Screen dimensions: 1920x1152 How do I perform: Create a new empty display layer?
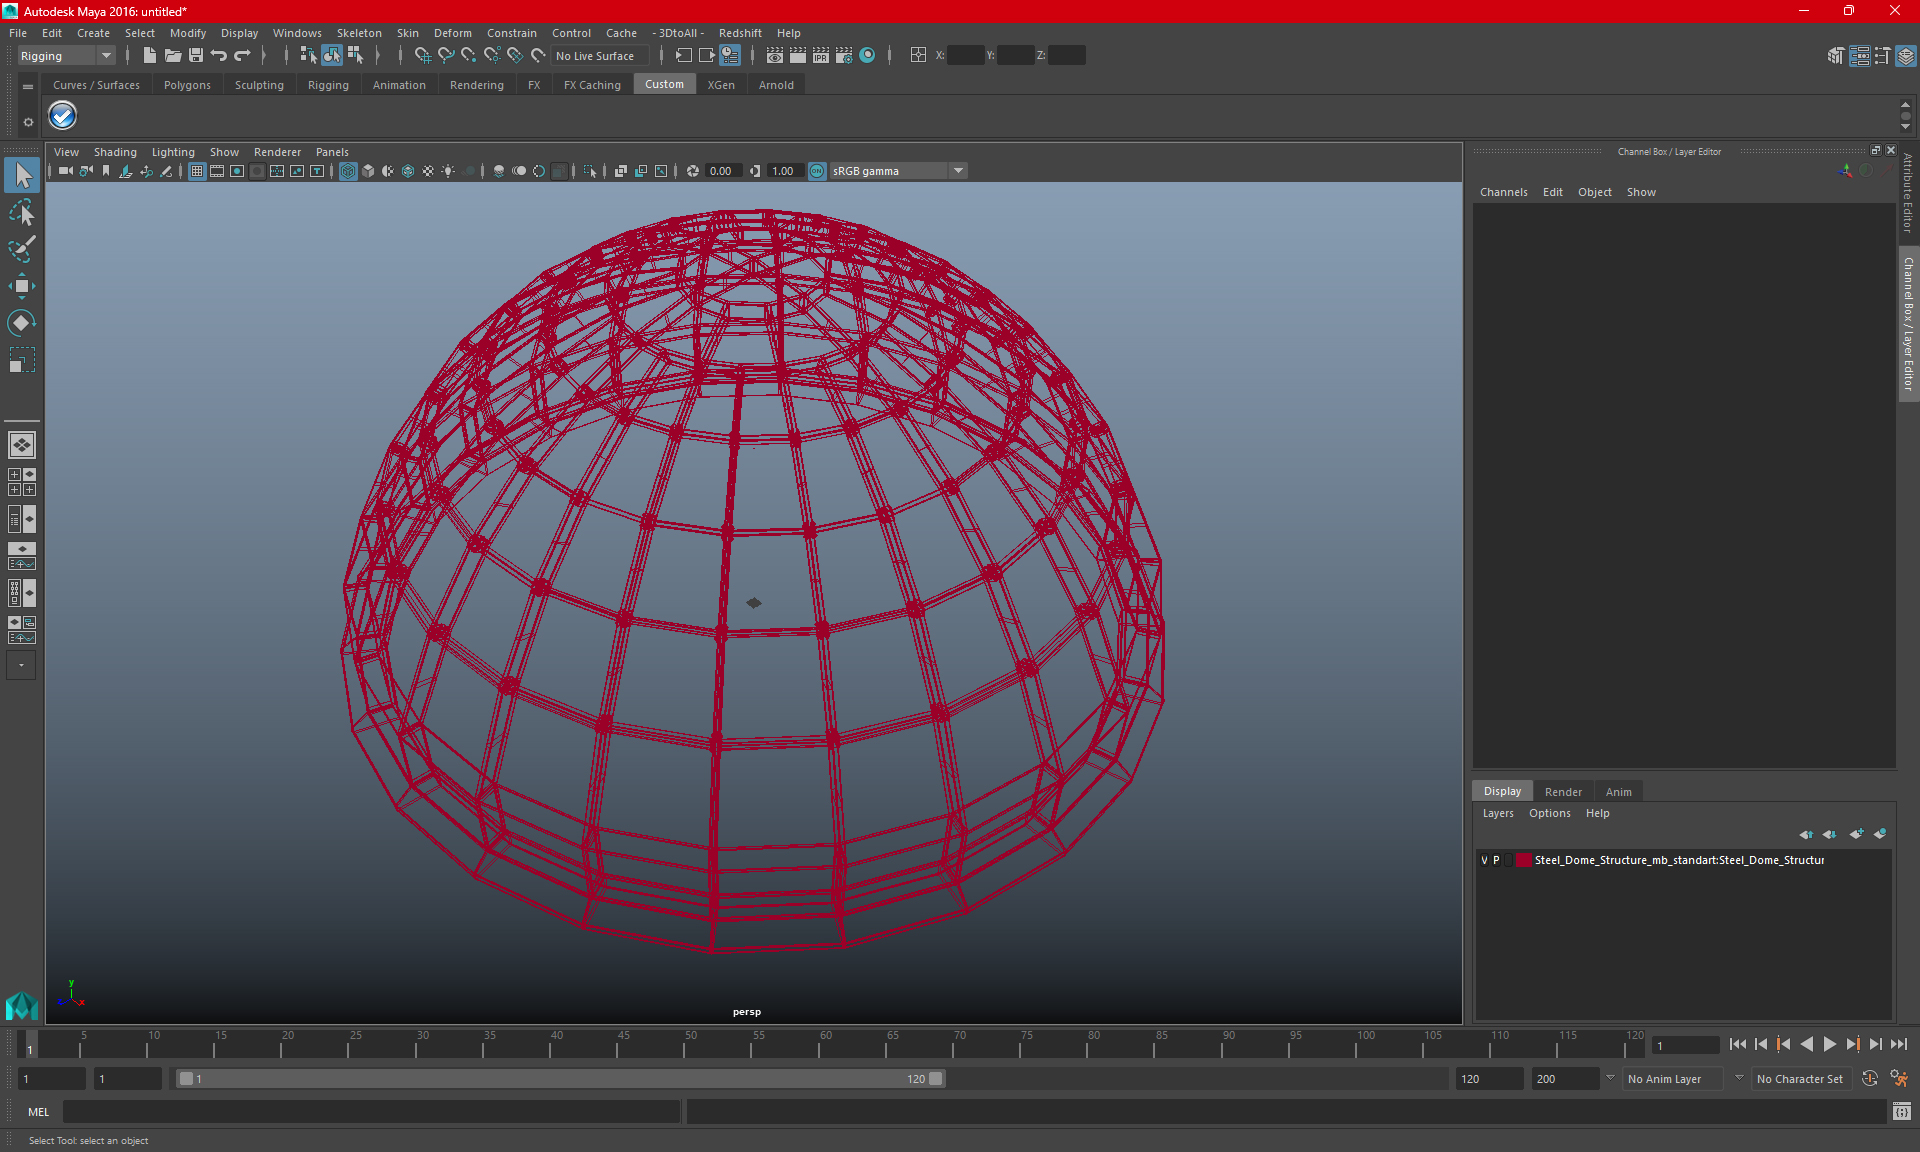click(1856, 834)
